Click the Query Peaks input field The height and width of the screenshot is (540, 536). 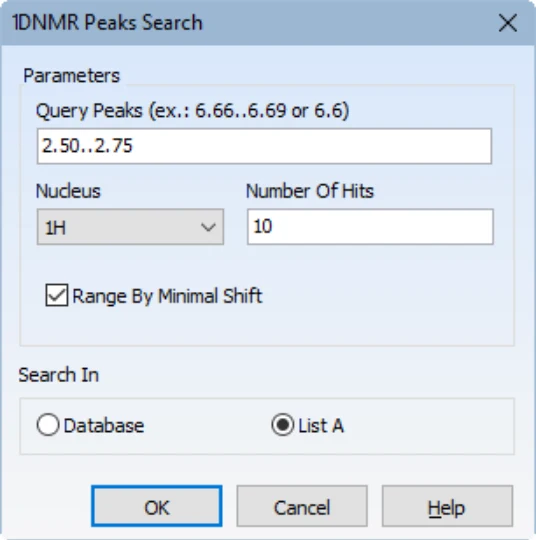[x=264, y=146]
